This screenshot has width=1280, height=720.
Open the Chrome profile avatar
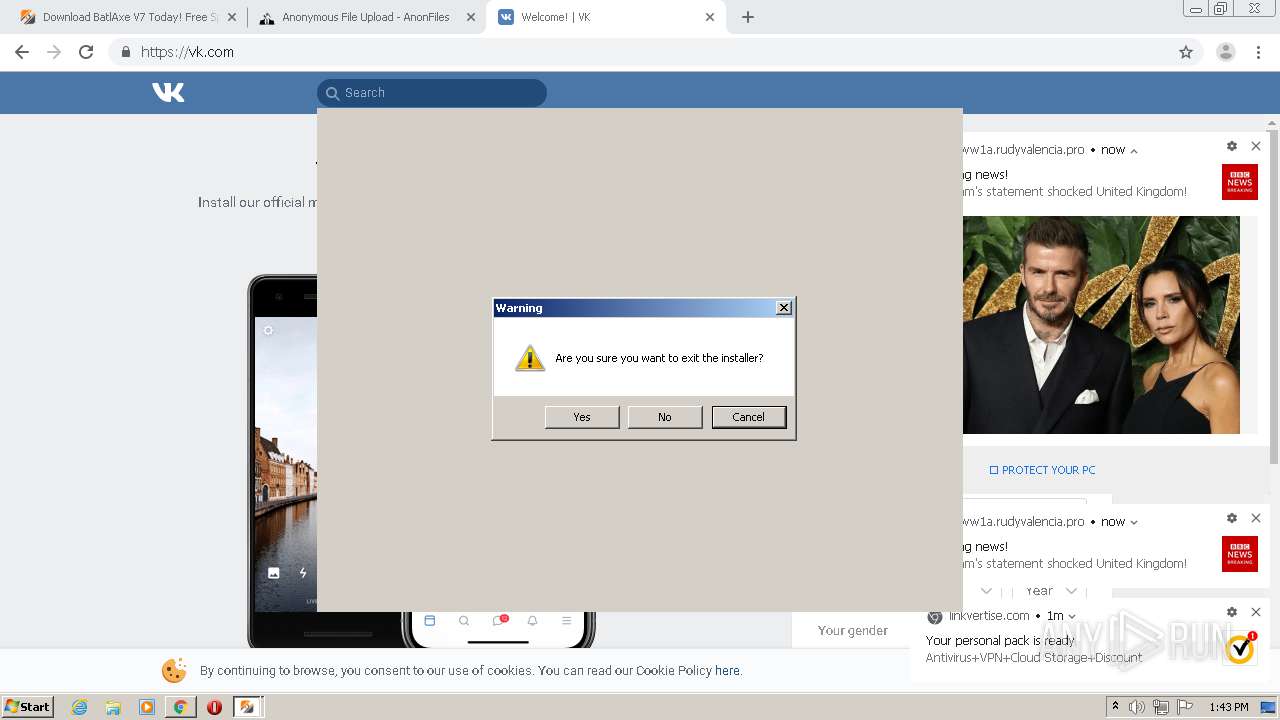1226,52
